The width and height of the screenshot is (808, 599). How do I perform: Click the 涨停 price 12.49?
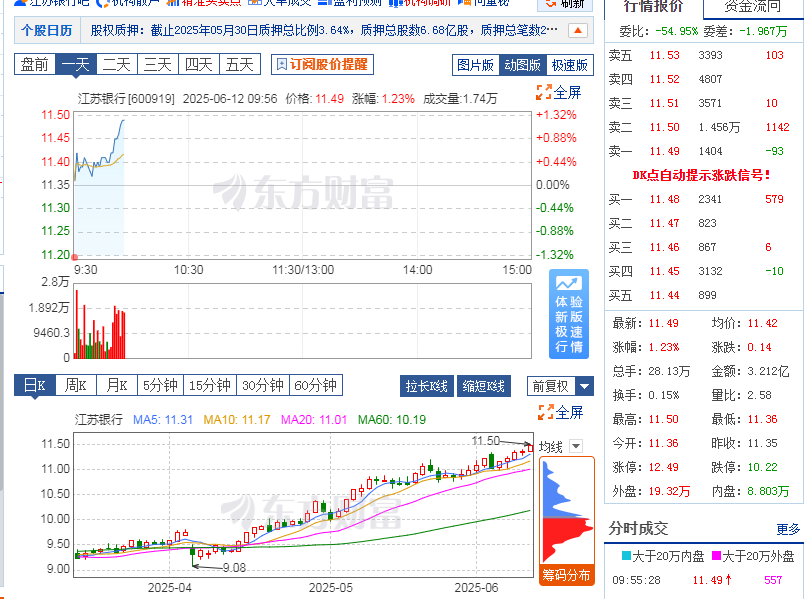pyautogui.click(x=663, y=468)
